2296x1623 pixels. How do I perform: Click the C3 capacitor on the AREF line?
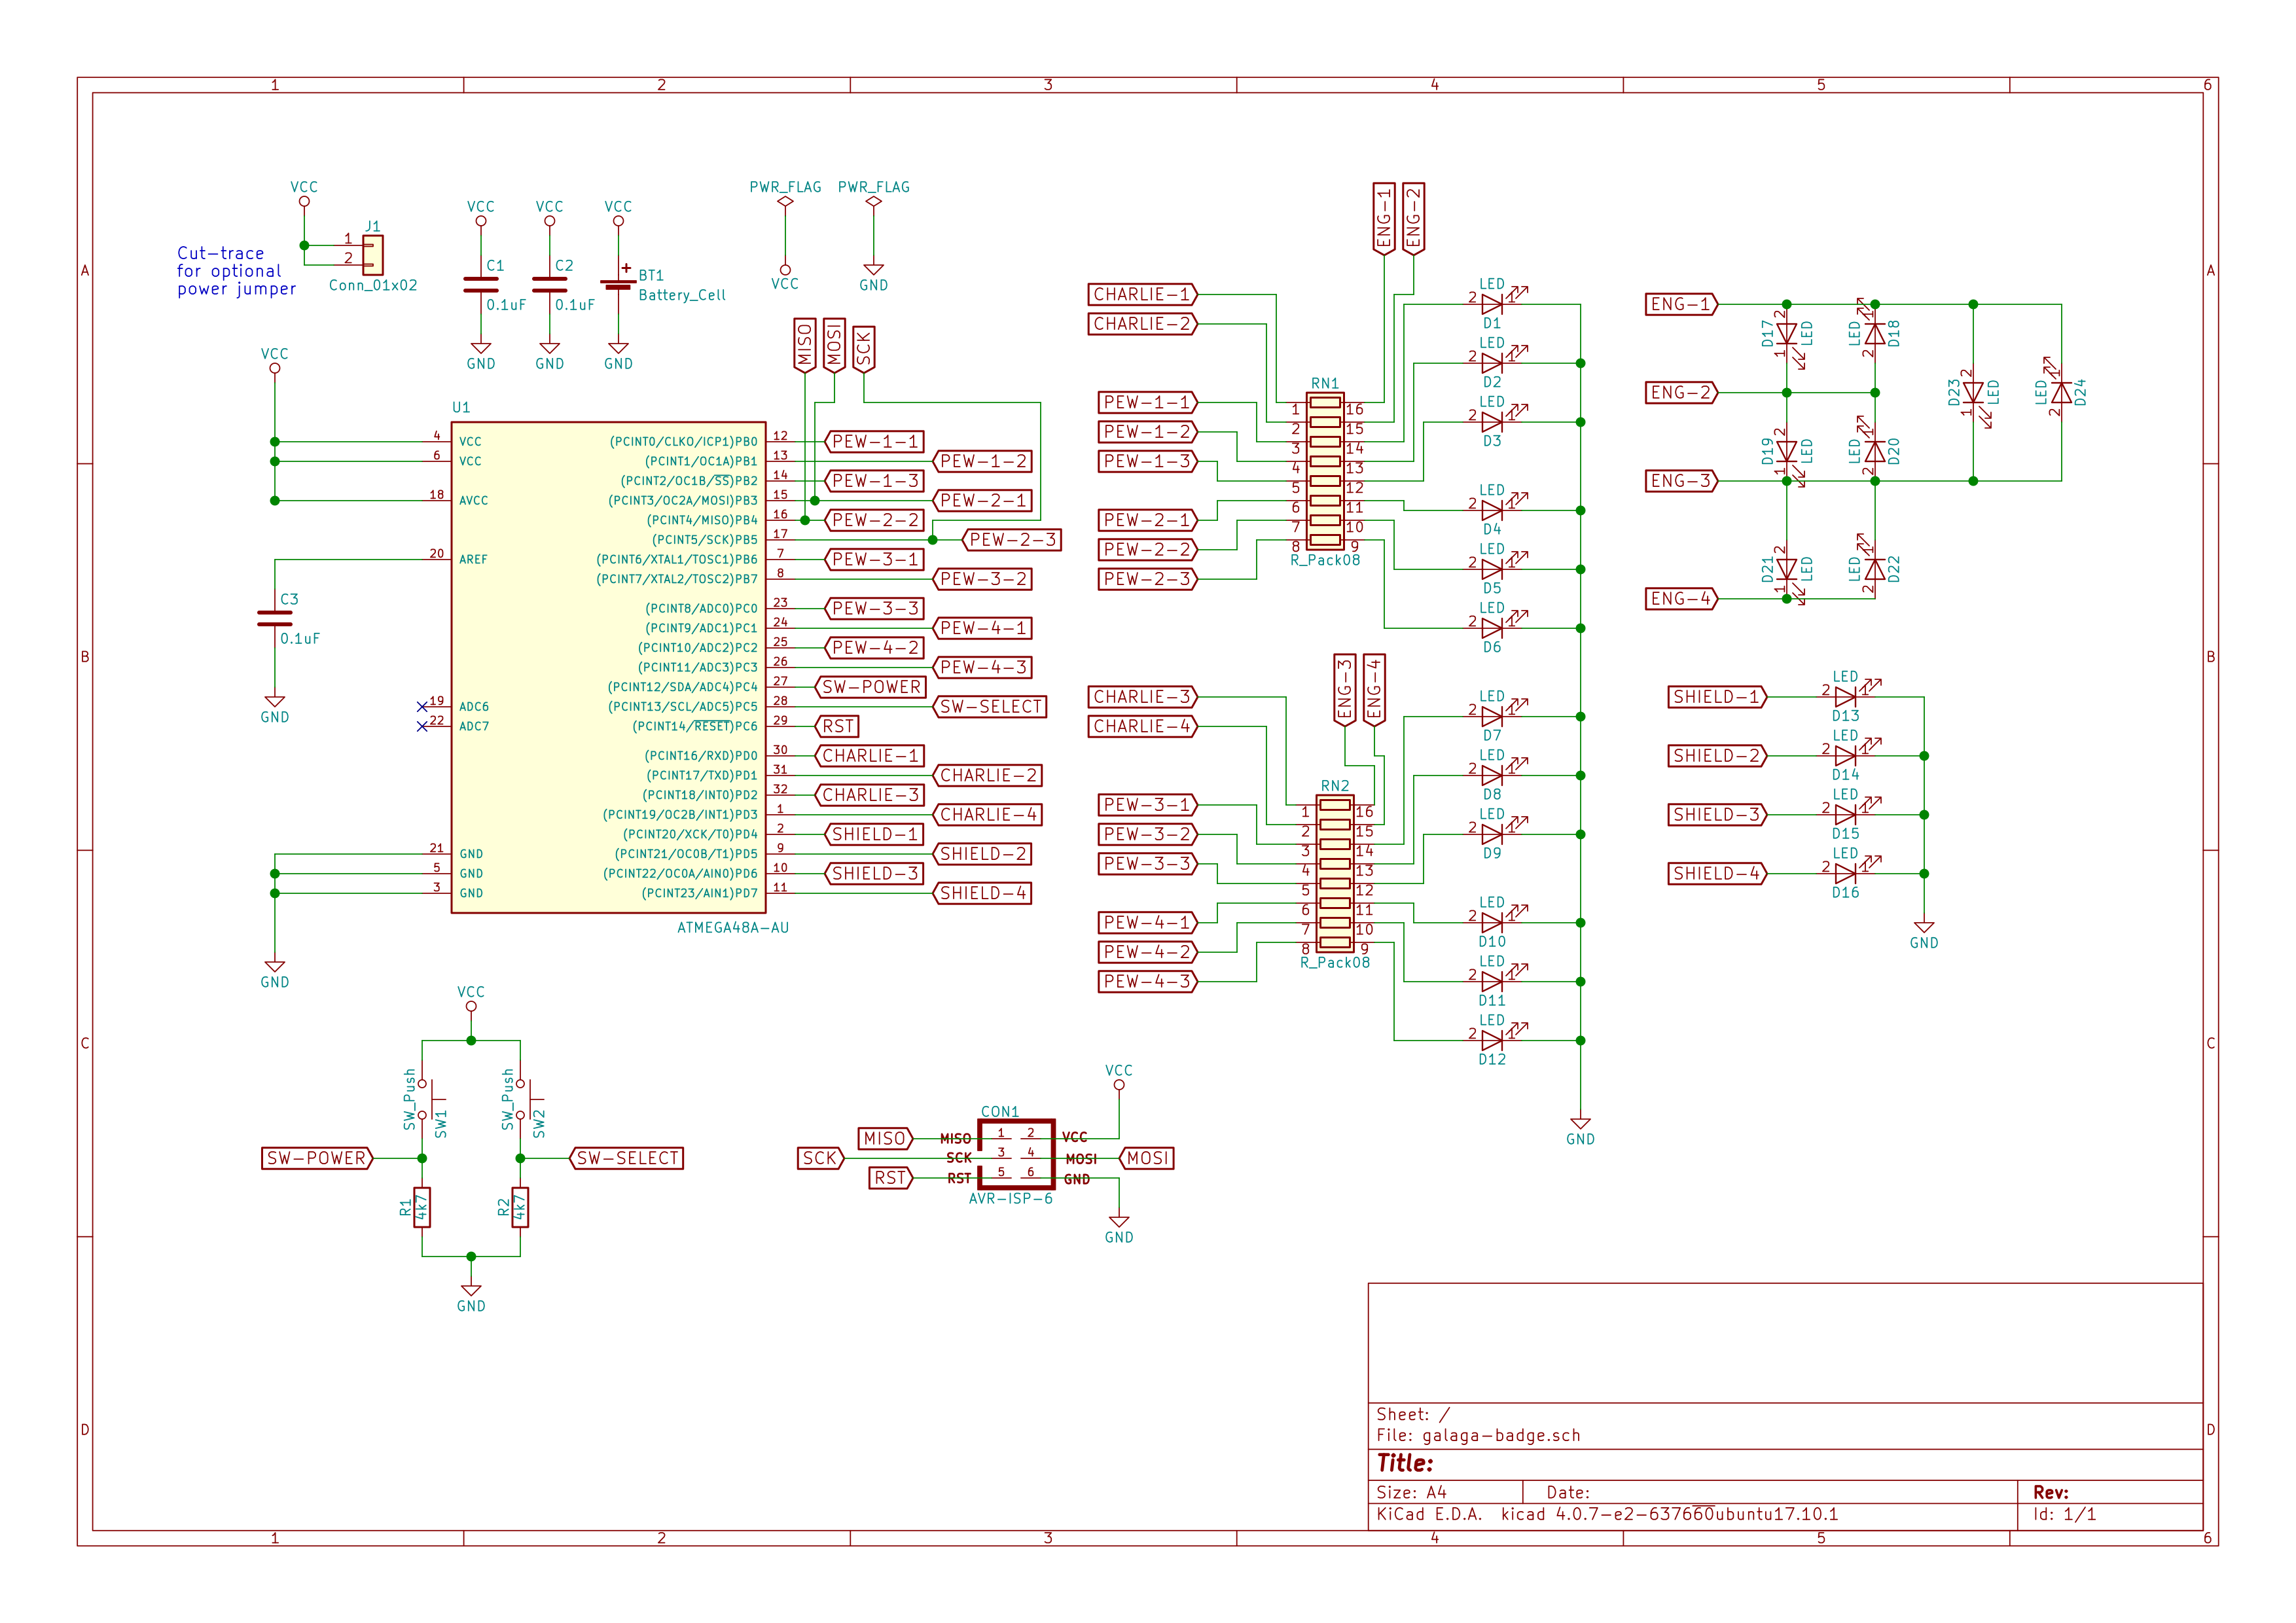click(x=275, y=618)
